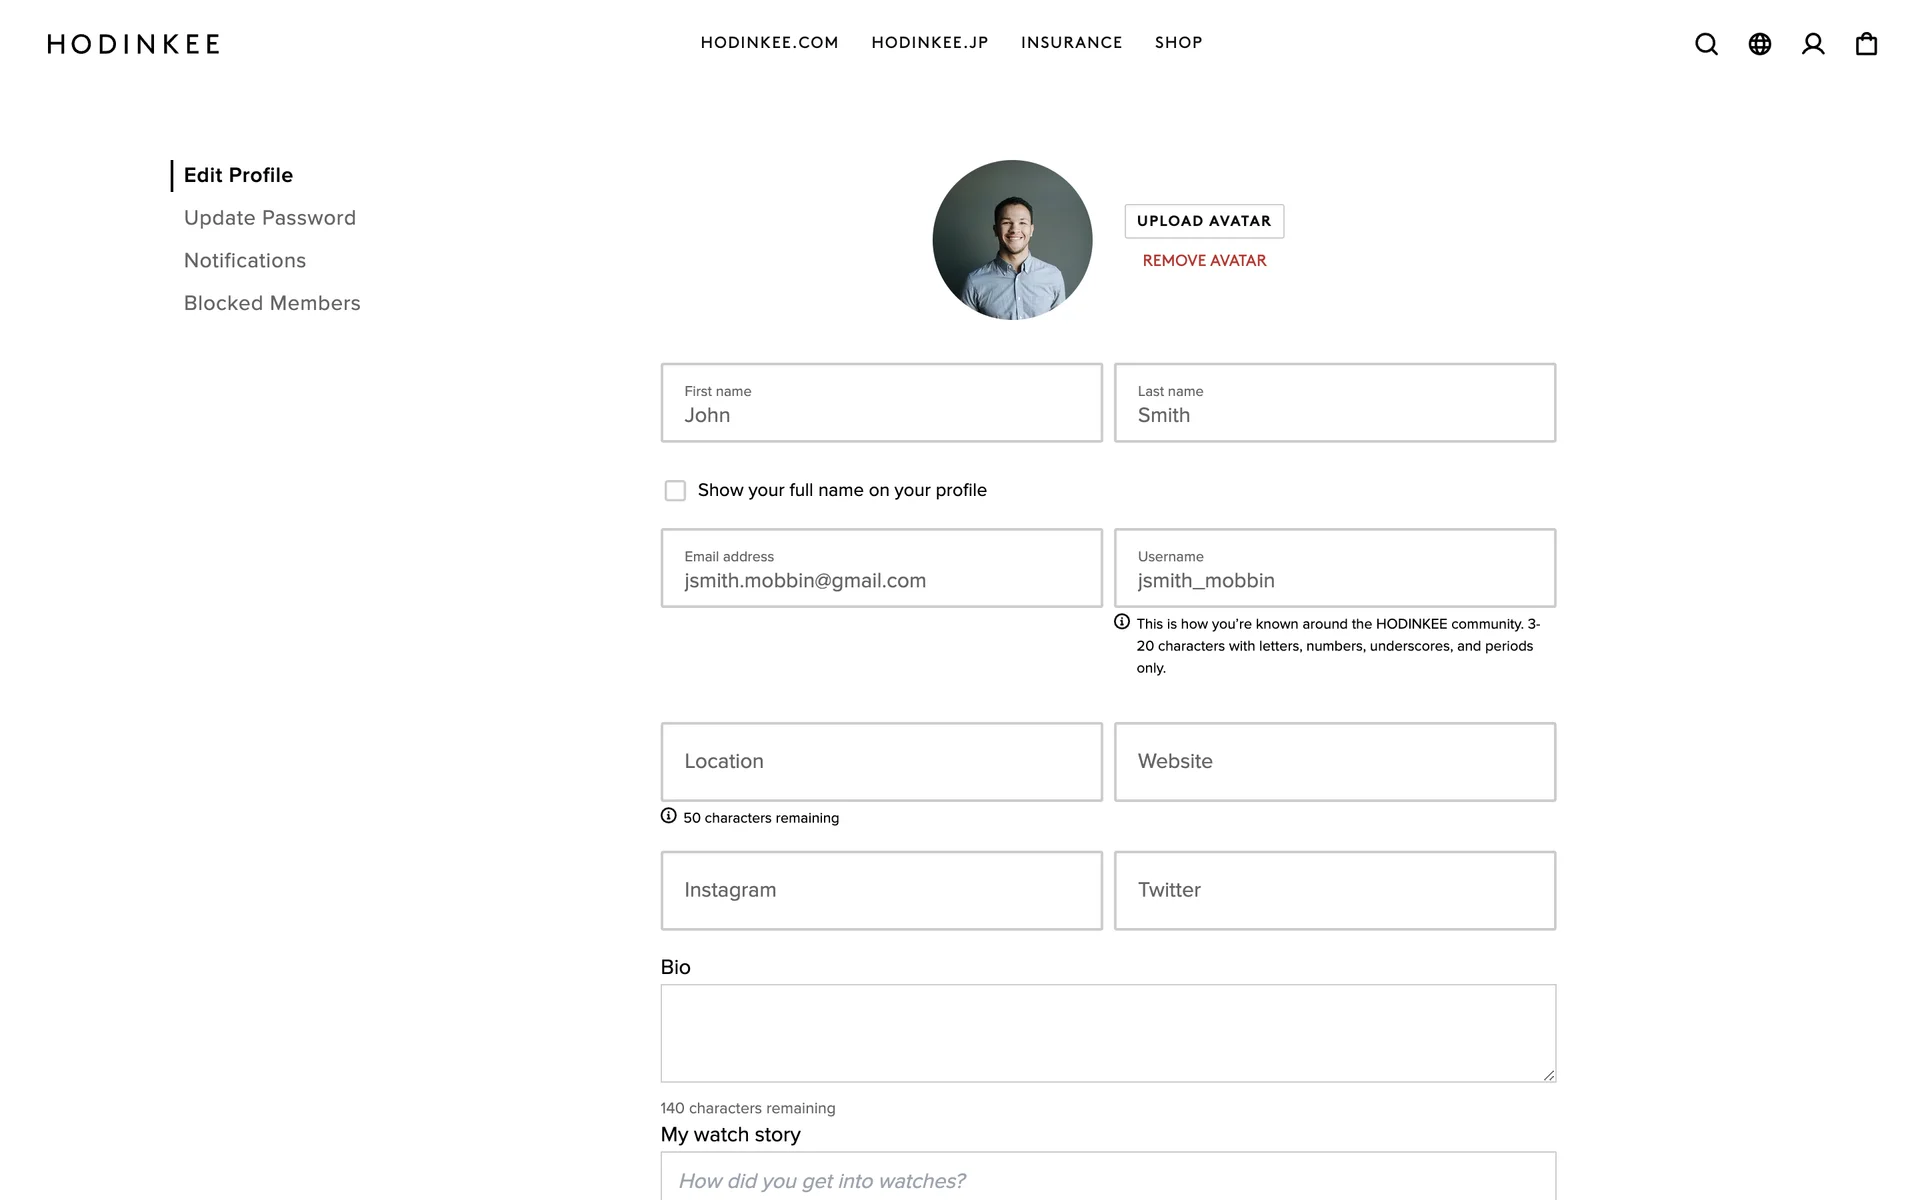Open Blocked Members in sidebar

pos(272,303)
